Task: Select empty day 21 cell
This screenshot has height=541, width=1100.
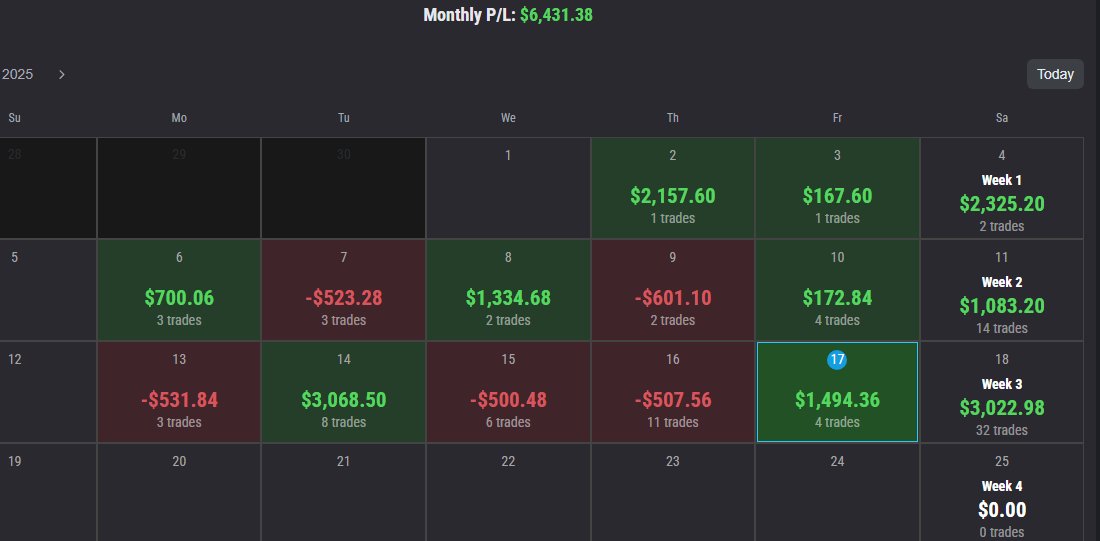Action: (x=344, y=493)
